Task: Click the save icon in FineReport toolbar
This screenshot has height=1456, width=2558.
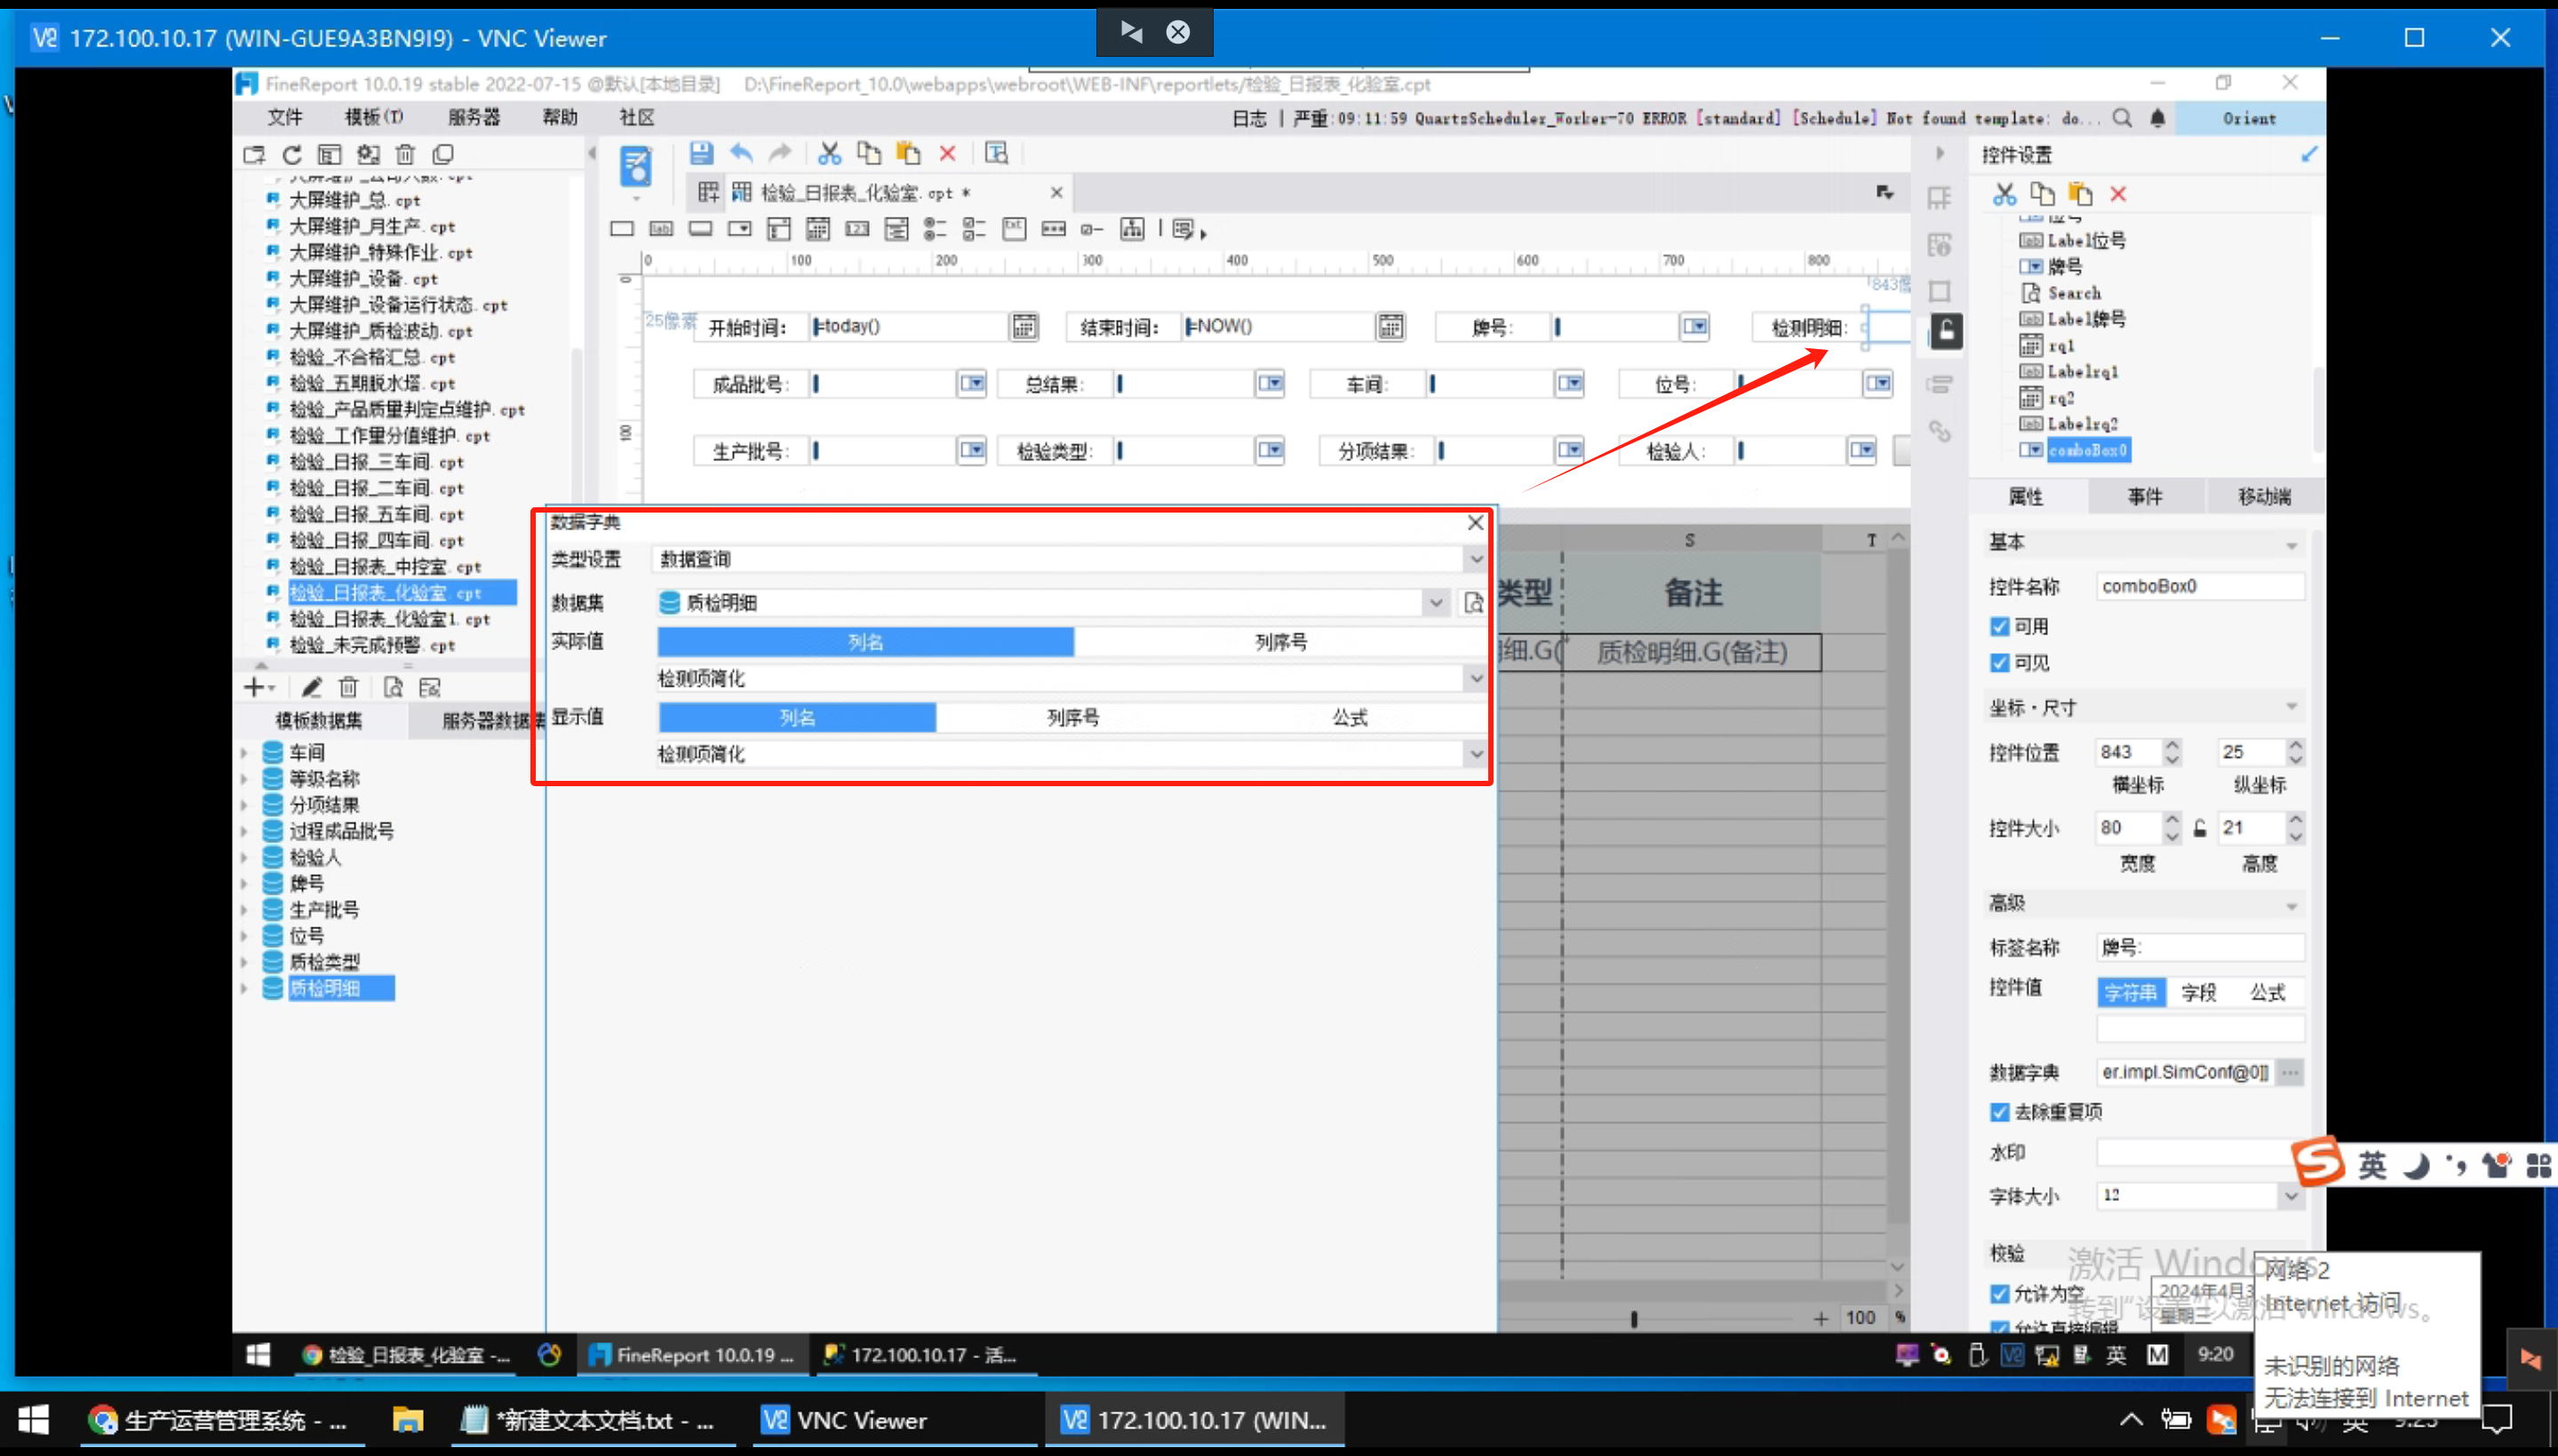Action: point(701,153)
